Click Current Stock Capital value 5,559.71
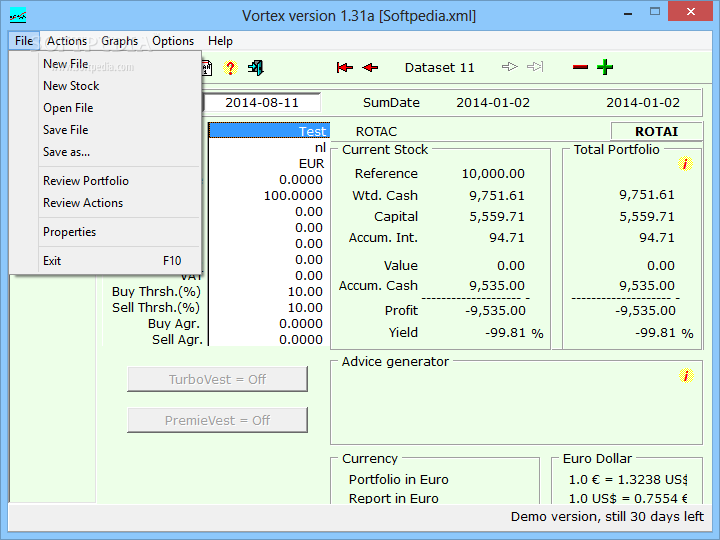The height and width of the screenshot is (540, 720). point(496,217)
